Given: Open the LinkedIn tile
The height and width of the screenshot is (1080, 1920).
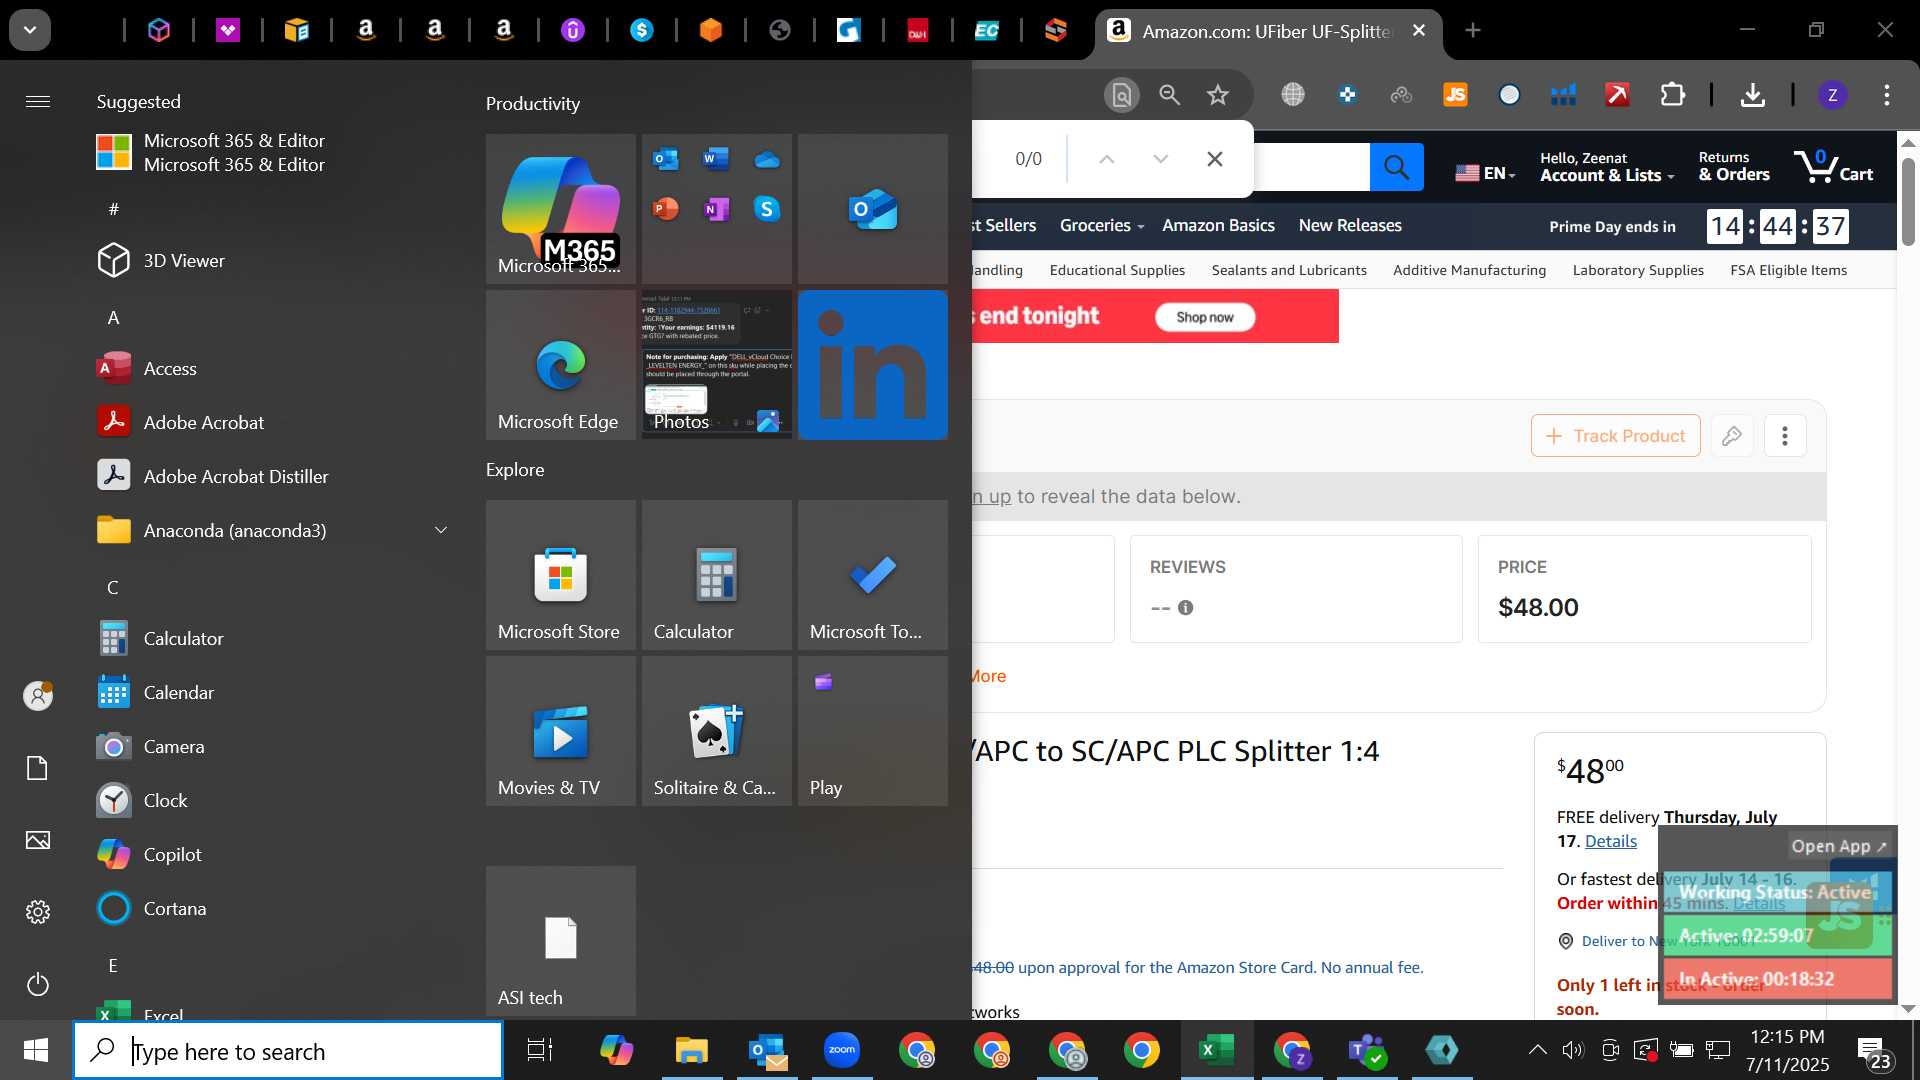Looking at the screenshot, I should (873, 365).
